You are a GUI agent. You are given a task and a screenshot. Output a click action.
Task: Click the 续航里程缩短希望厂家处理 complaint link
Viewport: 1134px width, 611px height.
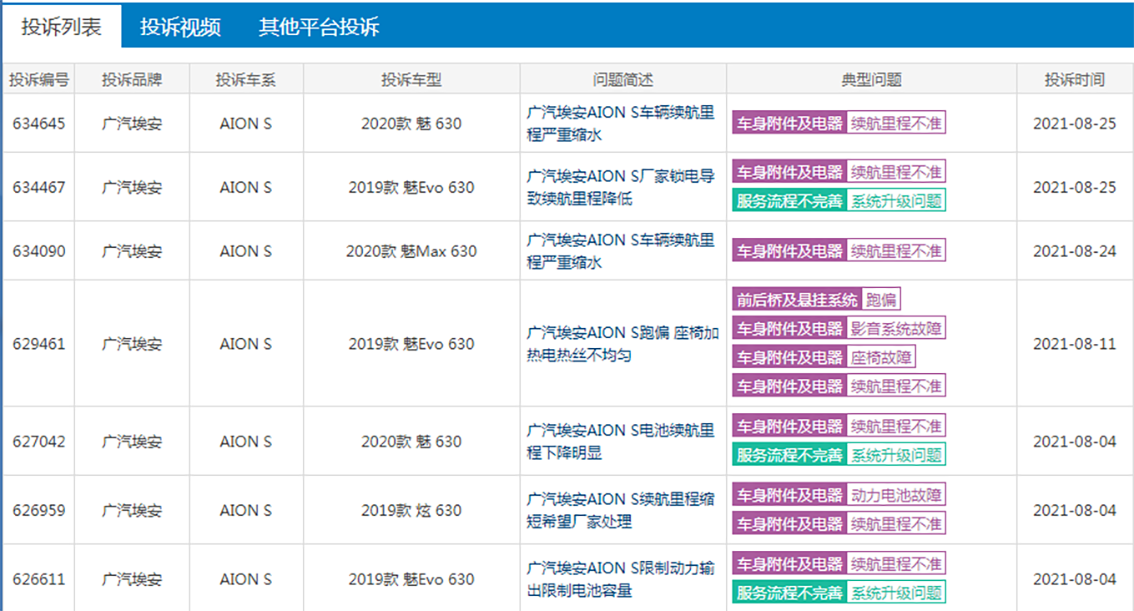620,510
